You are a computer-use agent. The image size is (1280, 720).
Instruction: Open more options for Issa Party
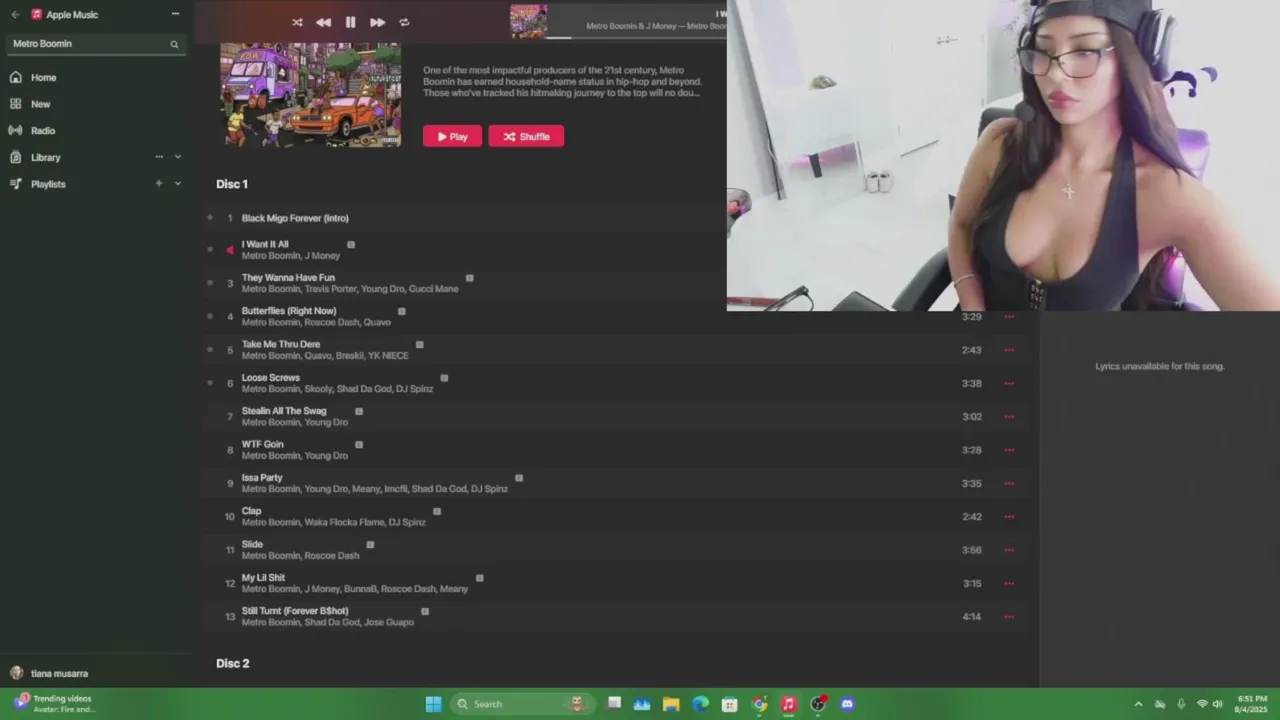[1009, 484]
